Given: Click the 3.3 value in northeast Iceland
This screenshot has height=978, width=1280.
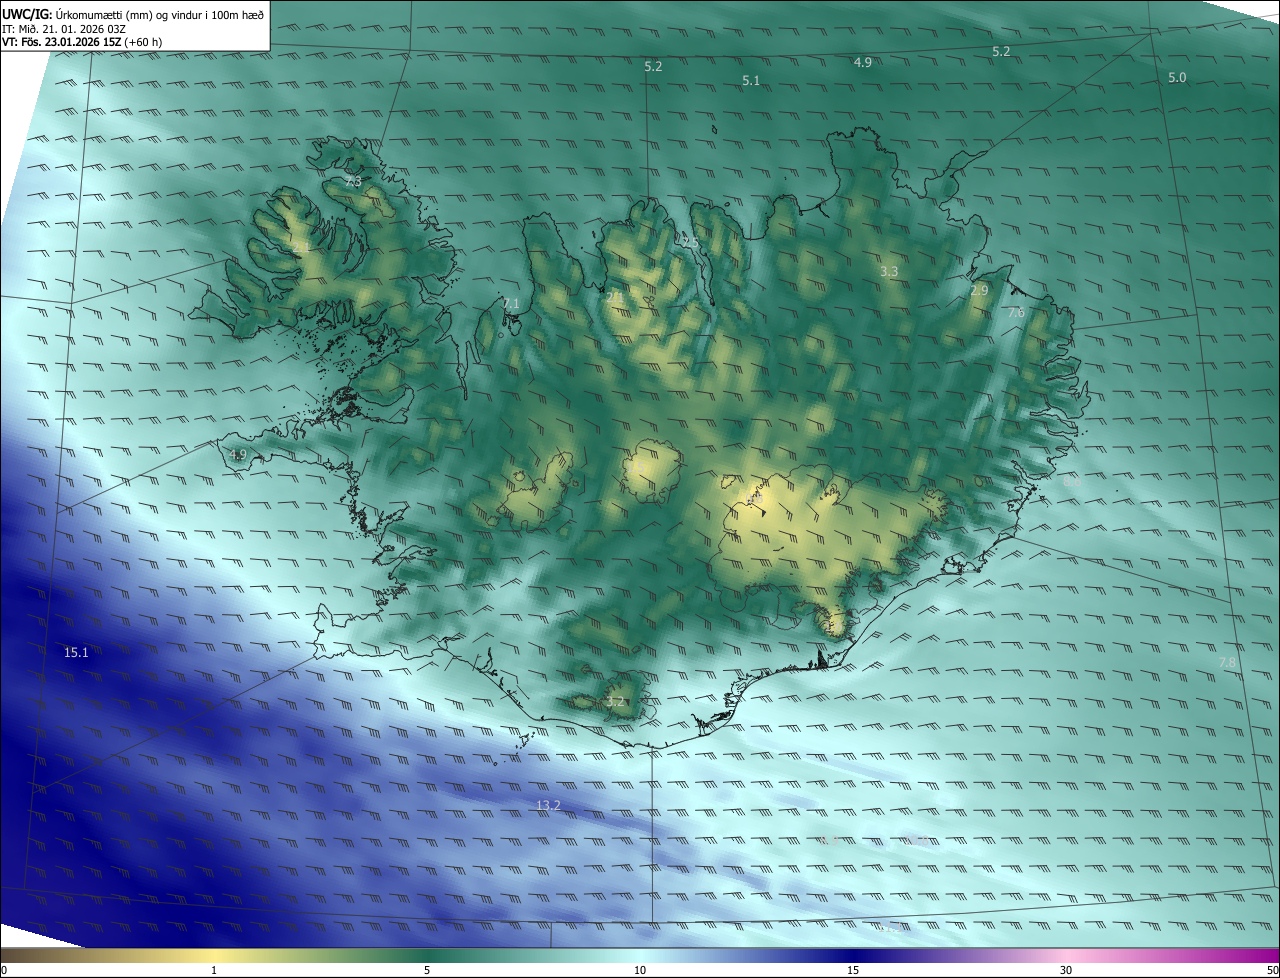Looking at the screenshot, I should (x=889, y=272).
